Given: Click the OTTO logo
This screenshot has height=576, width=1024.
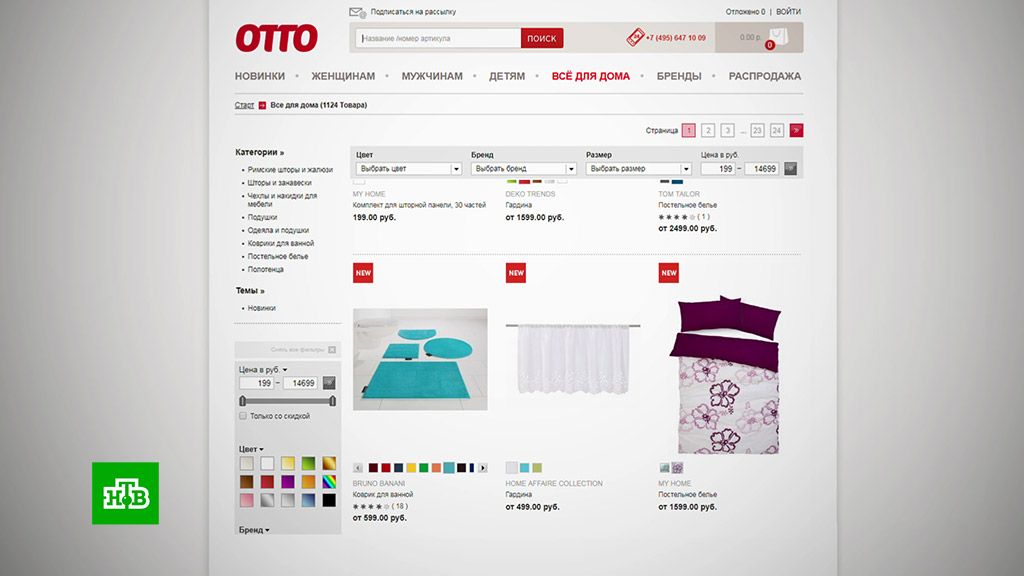Looking at the screenshot, I should pos(277,38).
